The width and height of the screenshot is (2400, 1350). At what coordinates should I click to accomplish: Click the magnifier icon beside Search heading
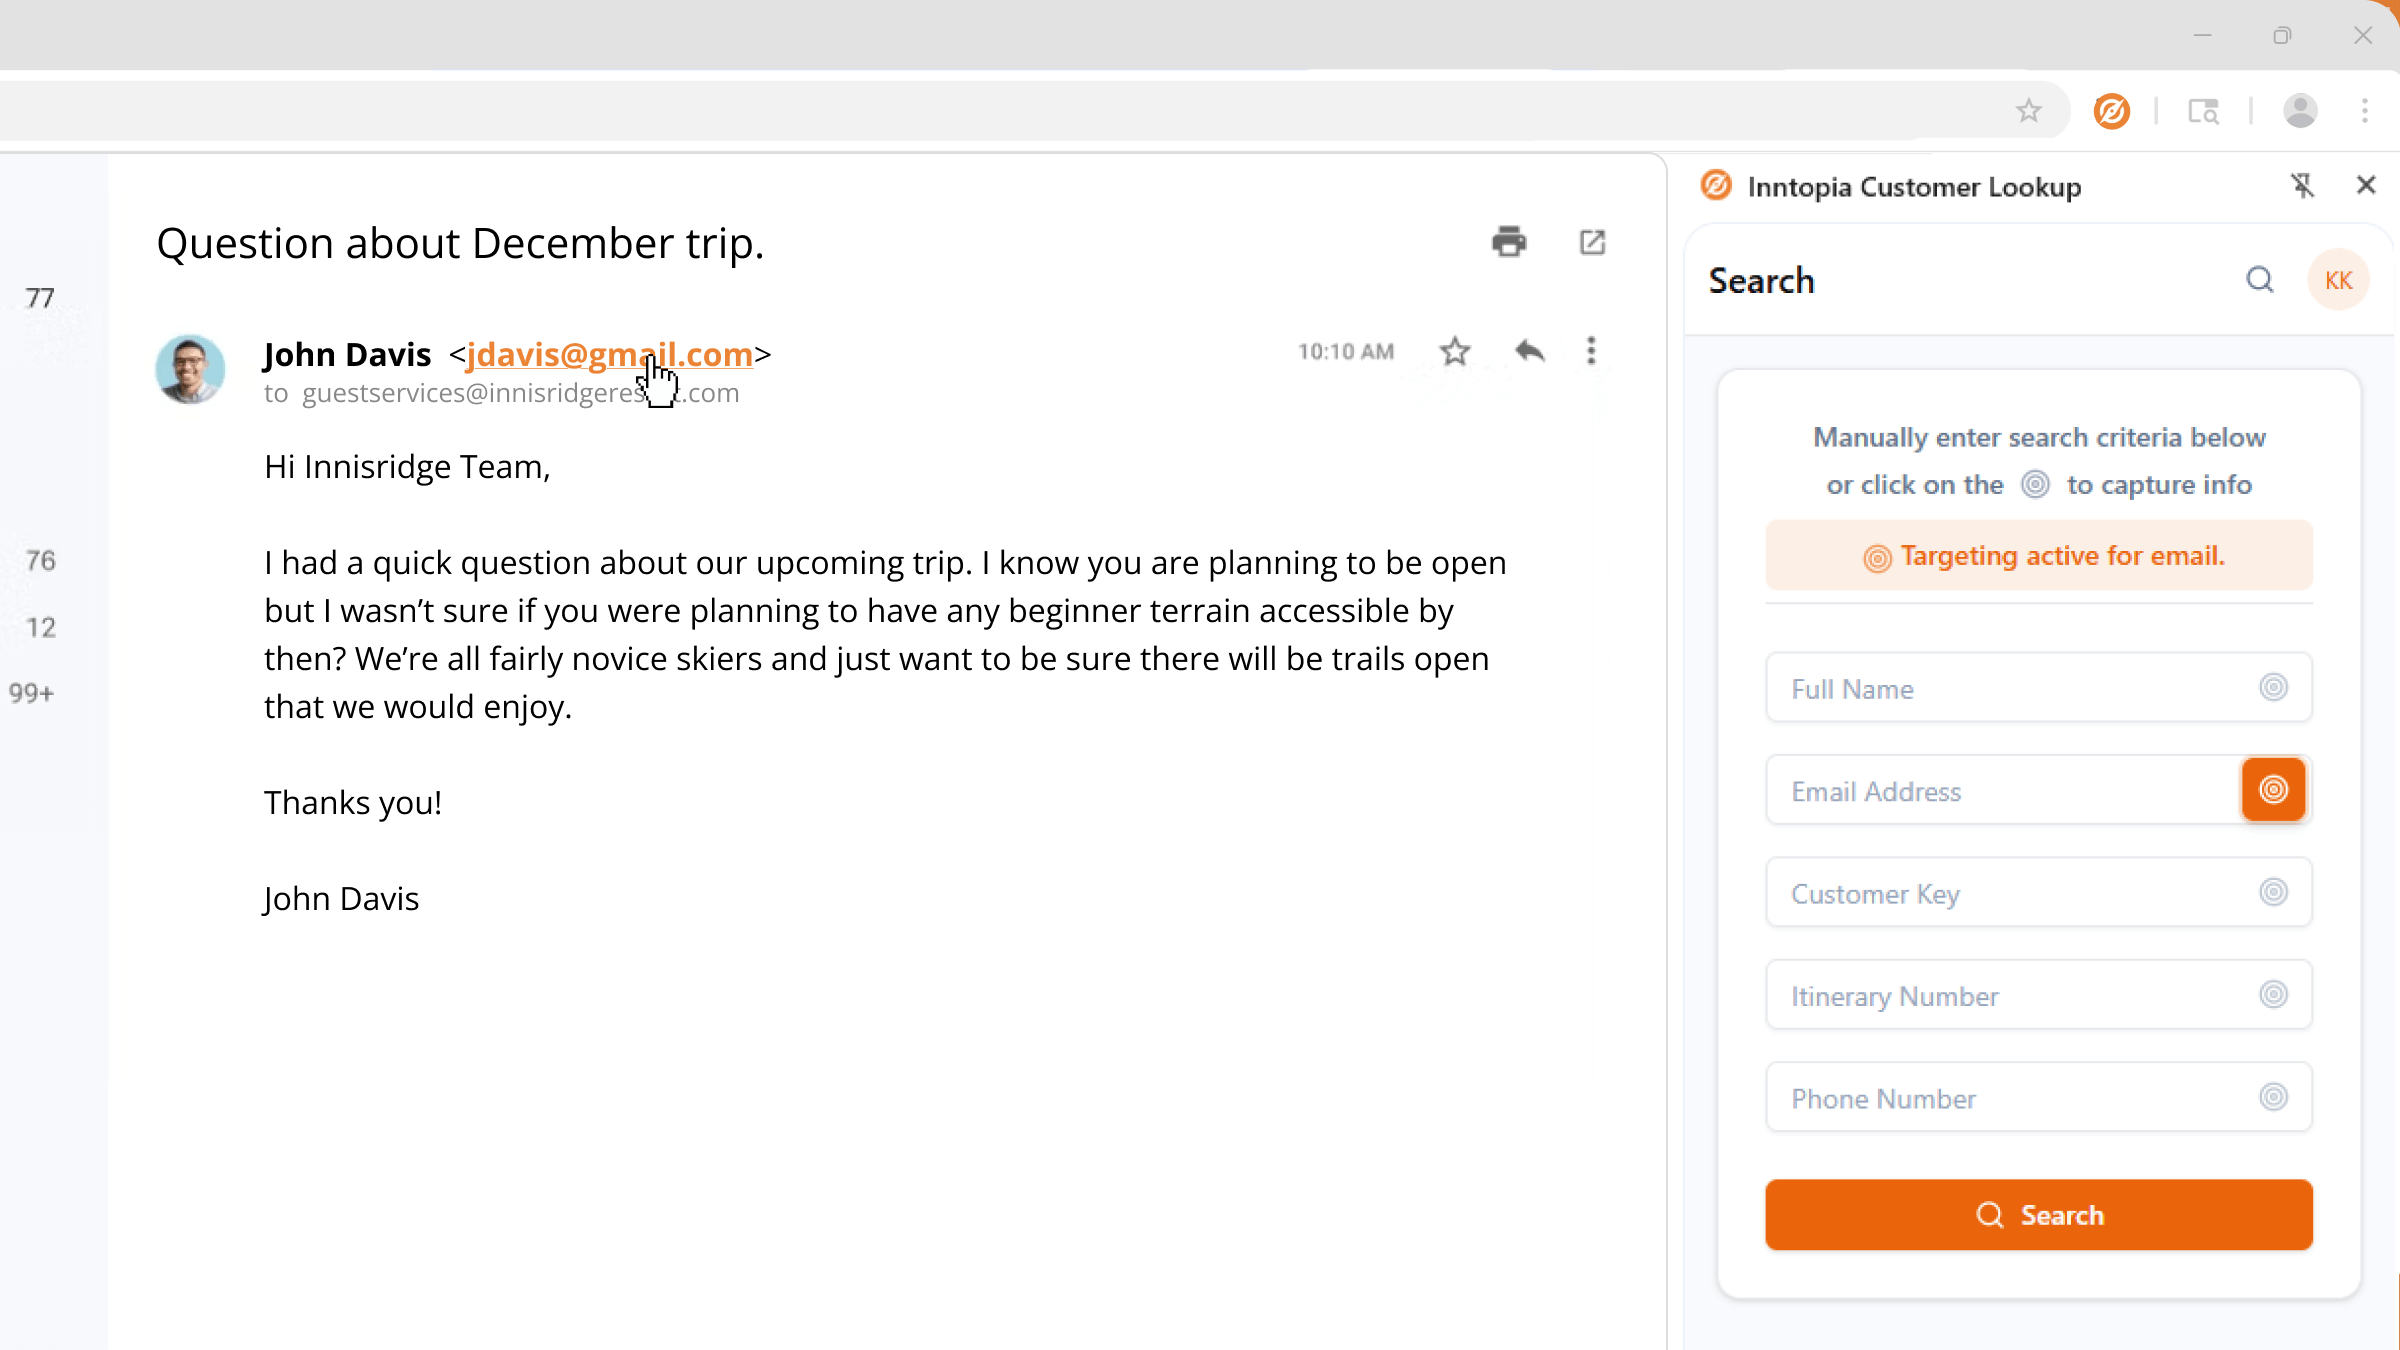coord(2260,280)
